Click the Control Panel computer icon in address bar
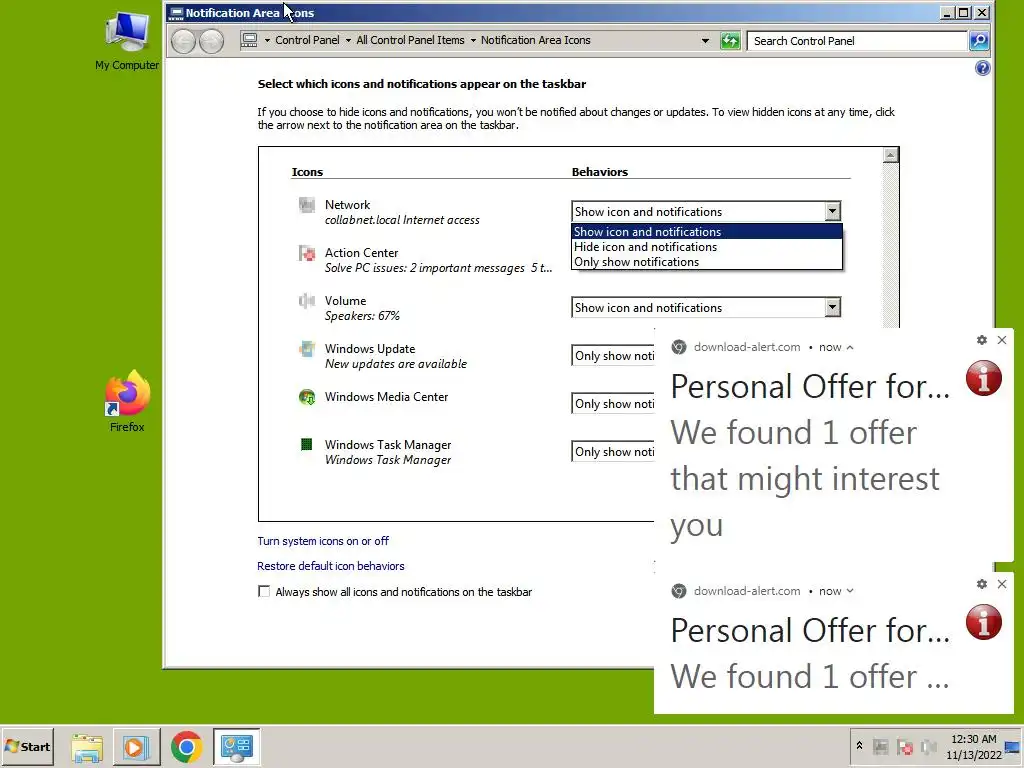 click(249, 40)
